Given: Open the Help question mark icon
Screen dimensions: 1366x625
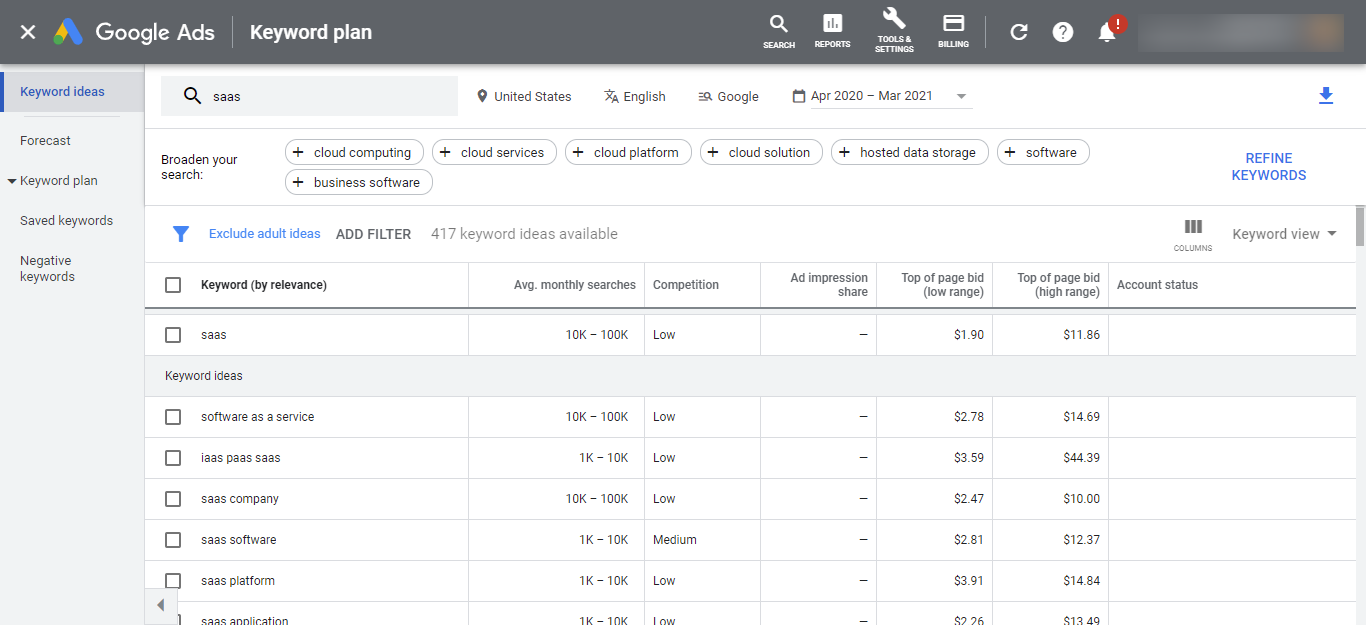Looking at the screenshot, I should click(1063, 32).
